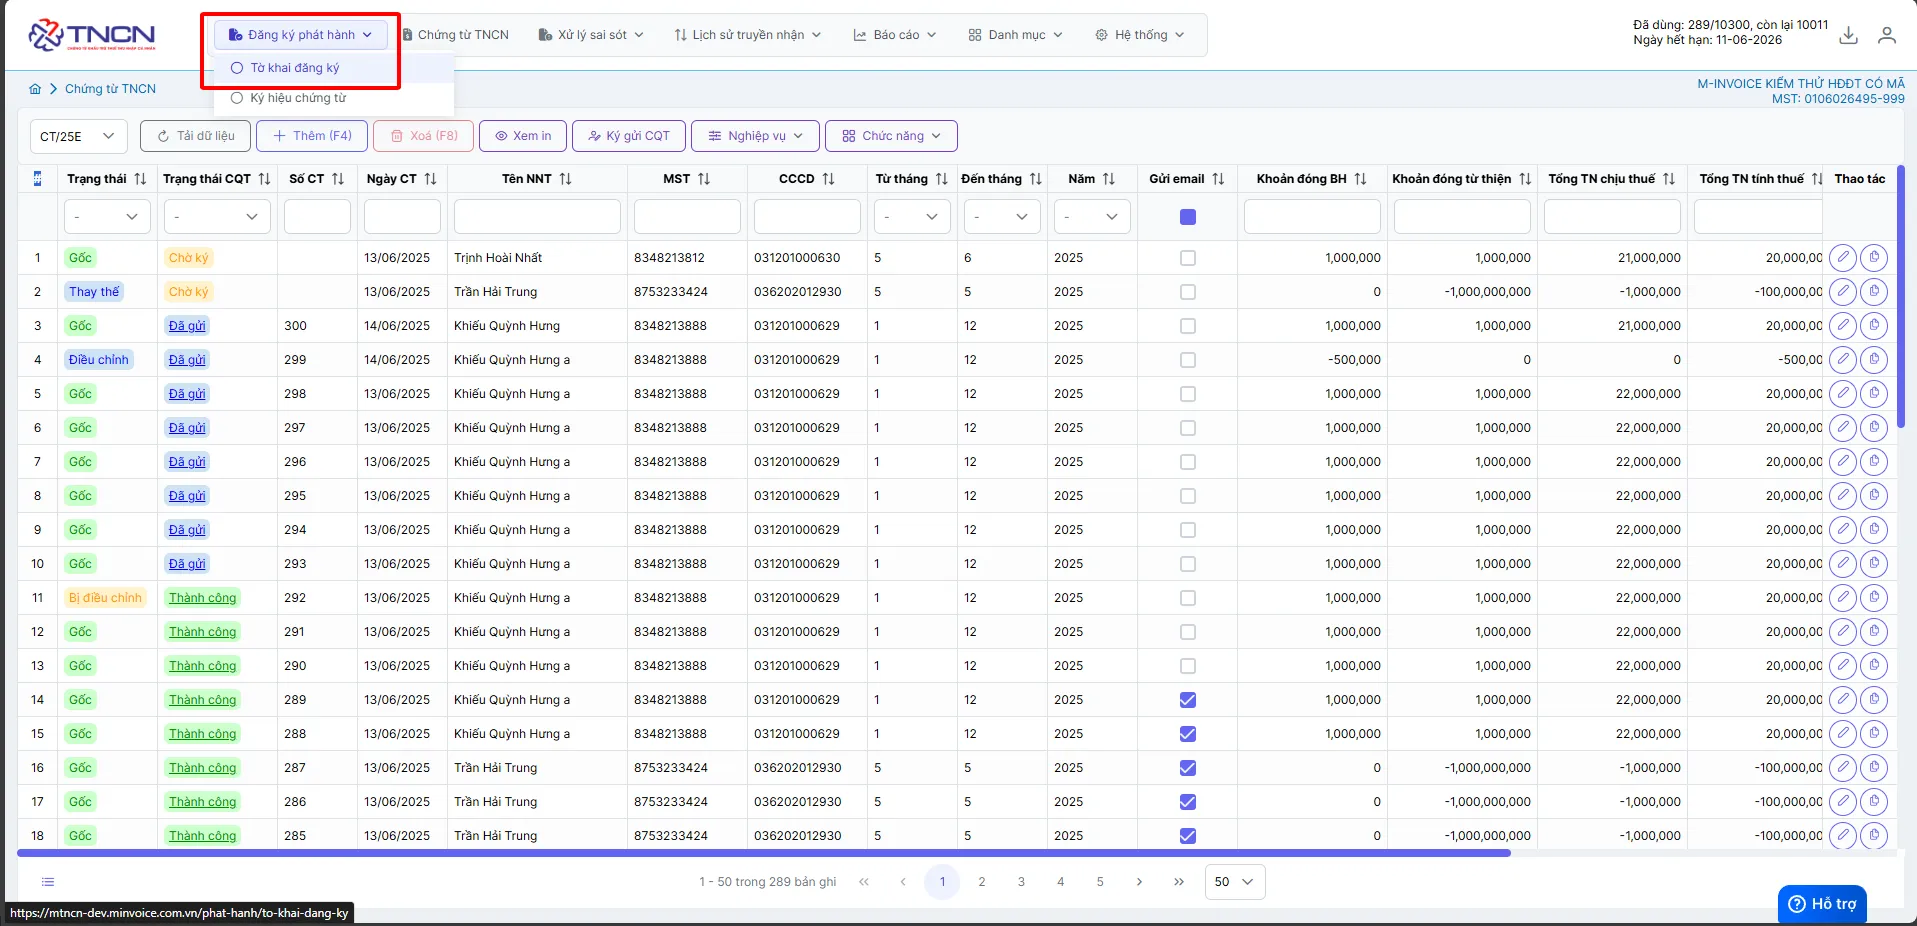The width and height of the screenshot is (1917, 926).
Task: Open the user account profile icon
Action: tap(1887, 35)
